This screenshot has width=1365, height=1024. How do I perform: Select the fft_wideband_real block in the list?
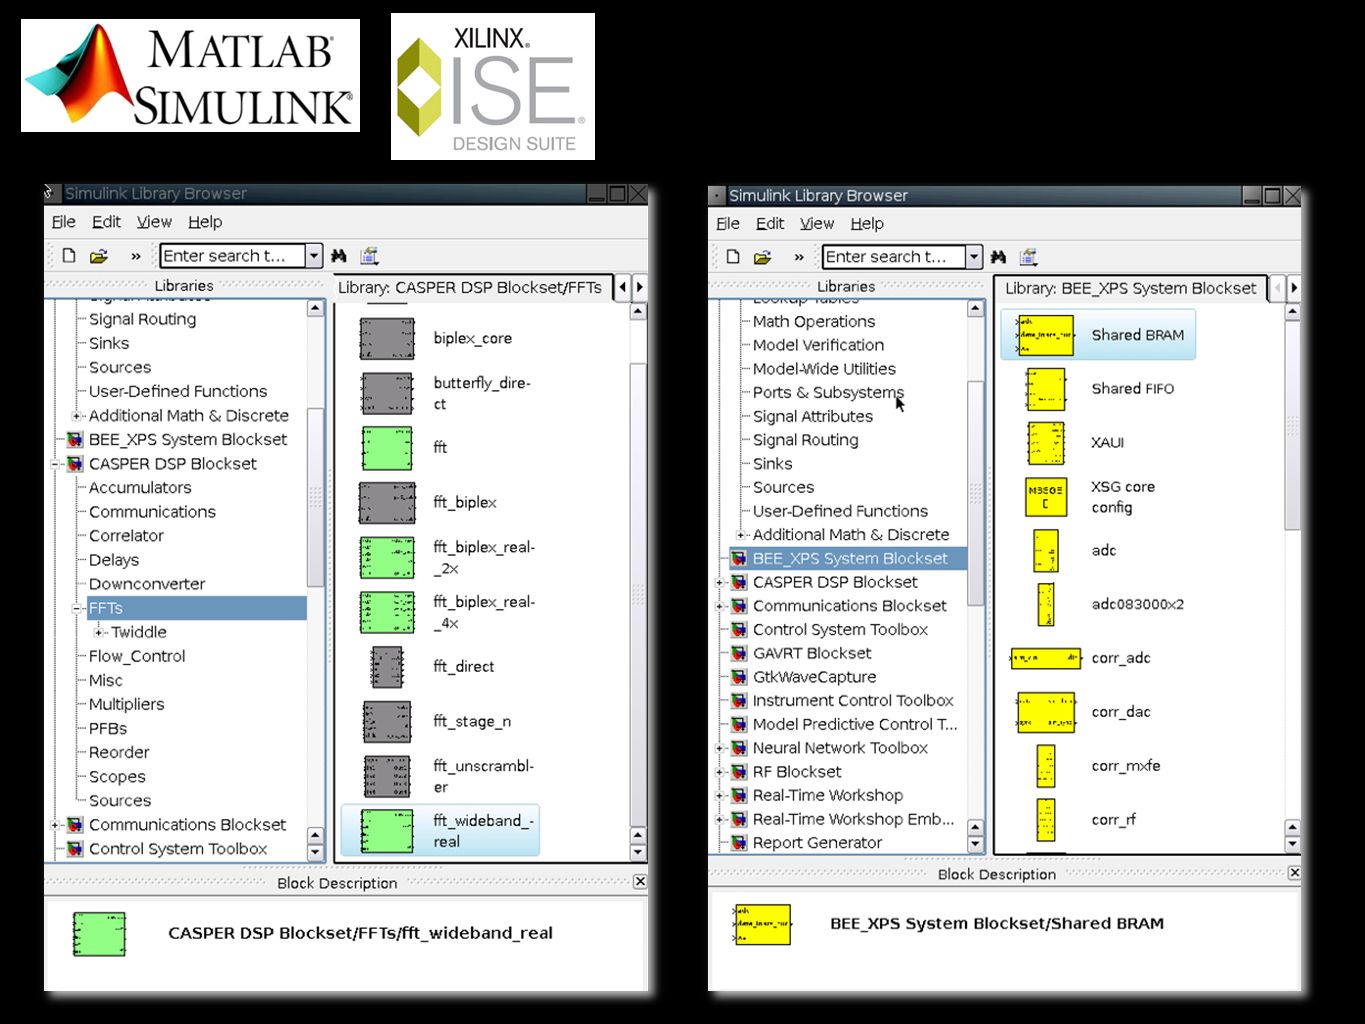click(440, 831)
